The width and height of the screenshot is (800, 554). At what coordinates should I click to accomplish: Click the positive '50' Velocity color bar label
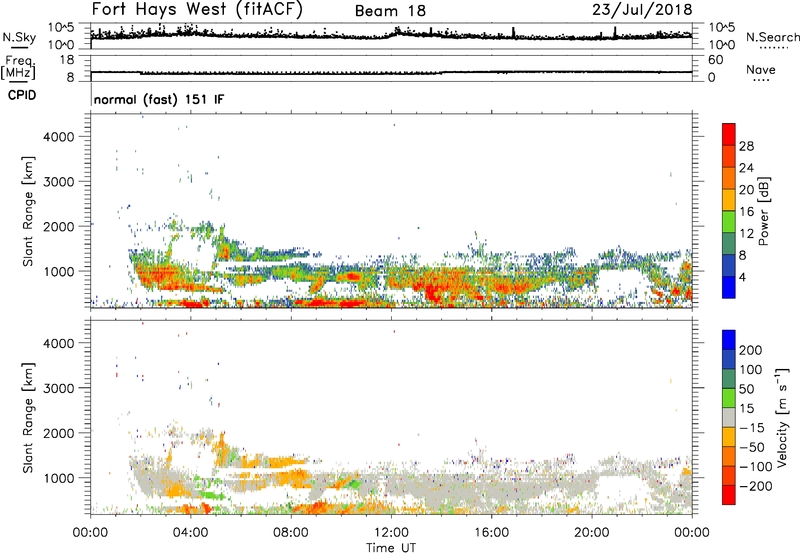(746, 389)
